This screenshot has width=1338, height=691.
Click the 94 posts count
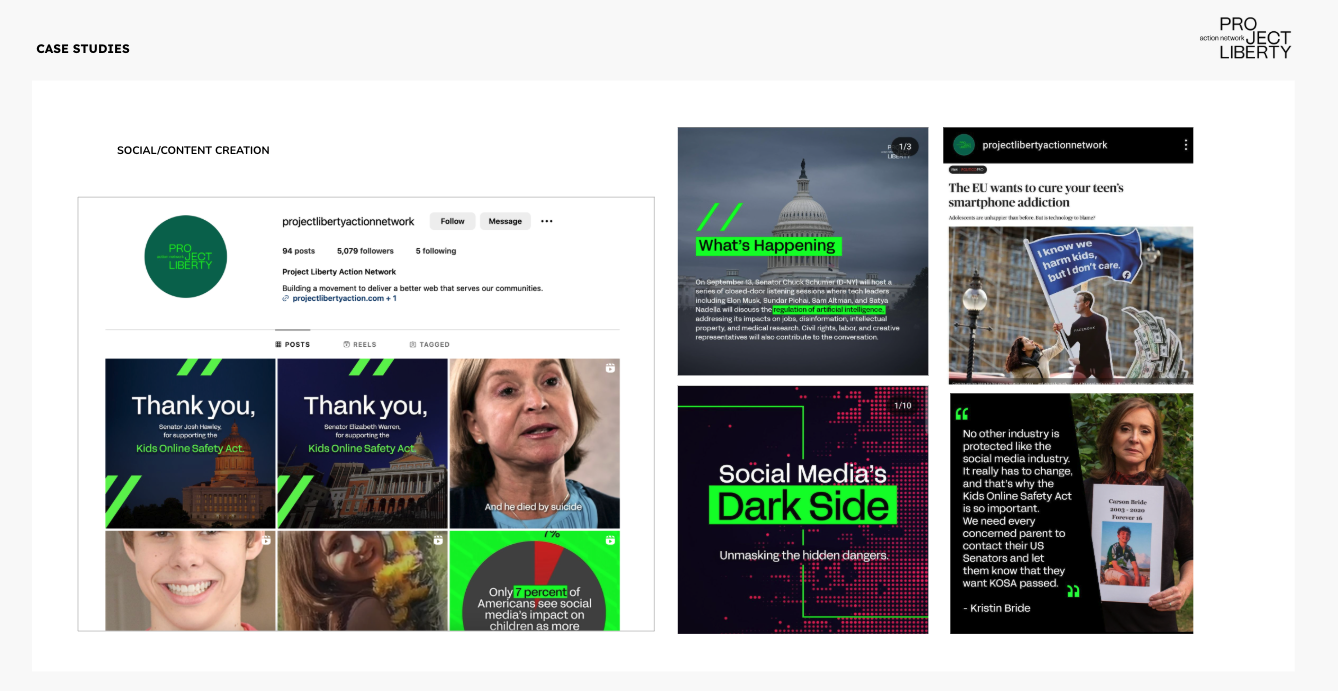tap(298, 251)
